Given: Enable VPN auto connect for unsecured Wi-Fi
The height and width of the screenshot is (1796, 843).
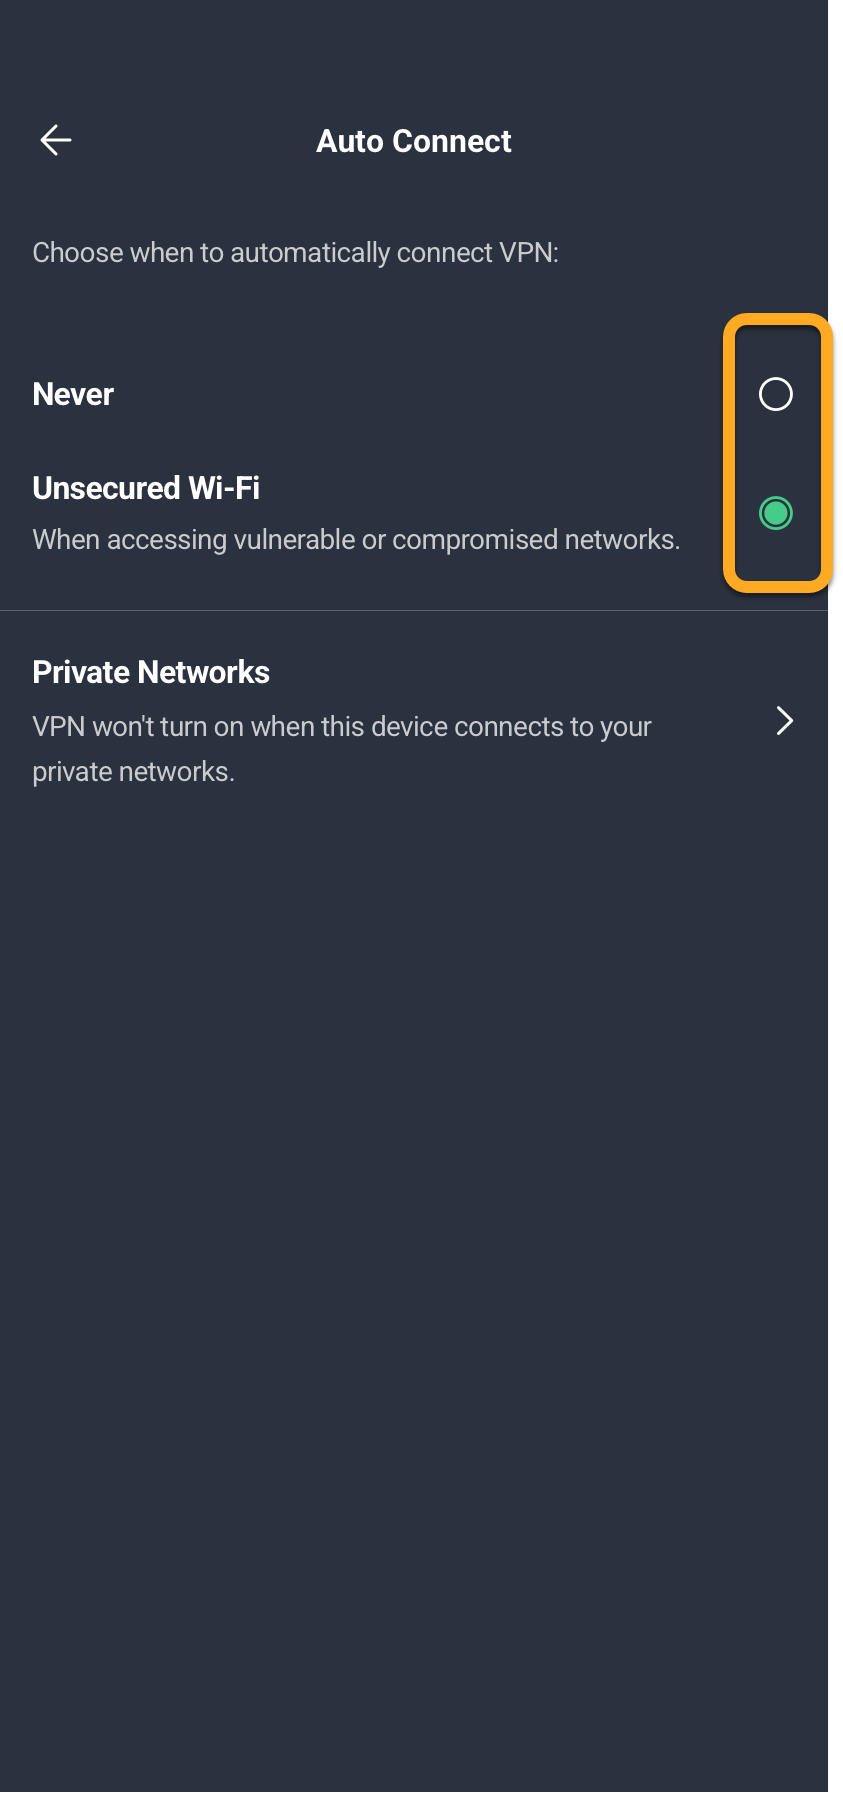Looking at the screenshot, I should point(775,513).
